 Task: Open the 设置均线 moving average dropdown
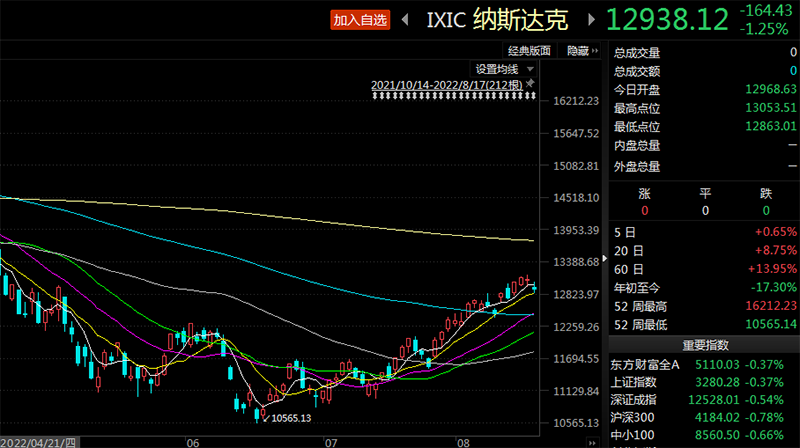(504, 69)
